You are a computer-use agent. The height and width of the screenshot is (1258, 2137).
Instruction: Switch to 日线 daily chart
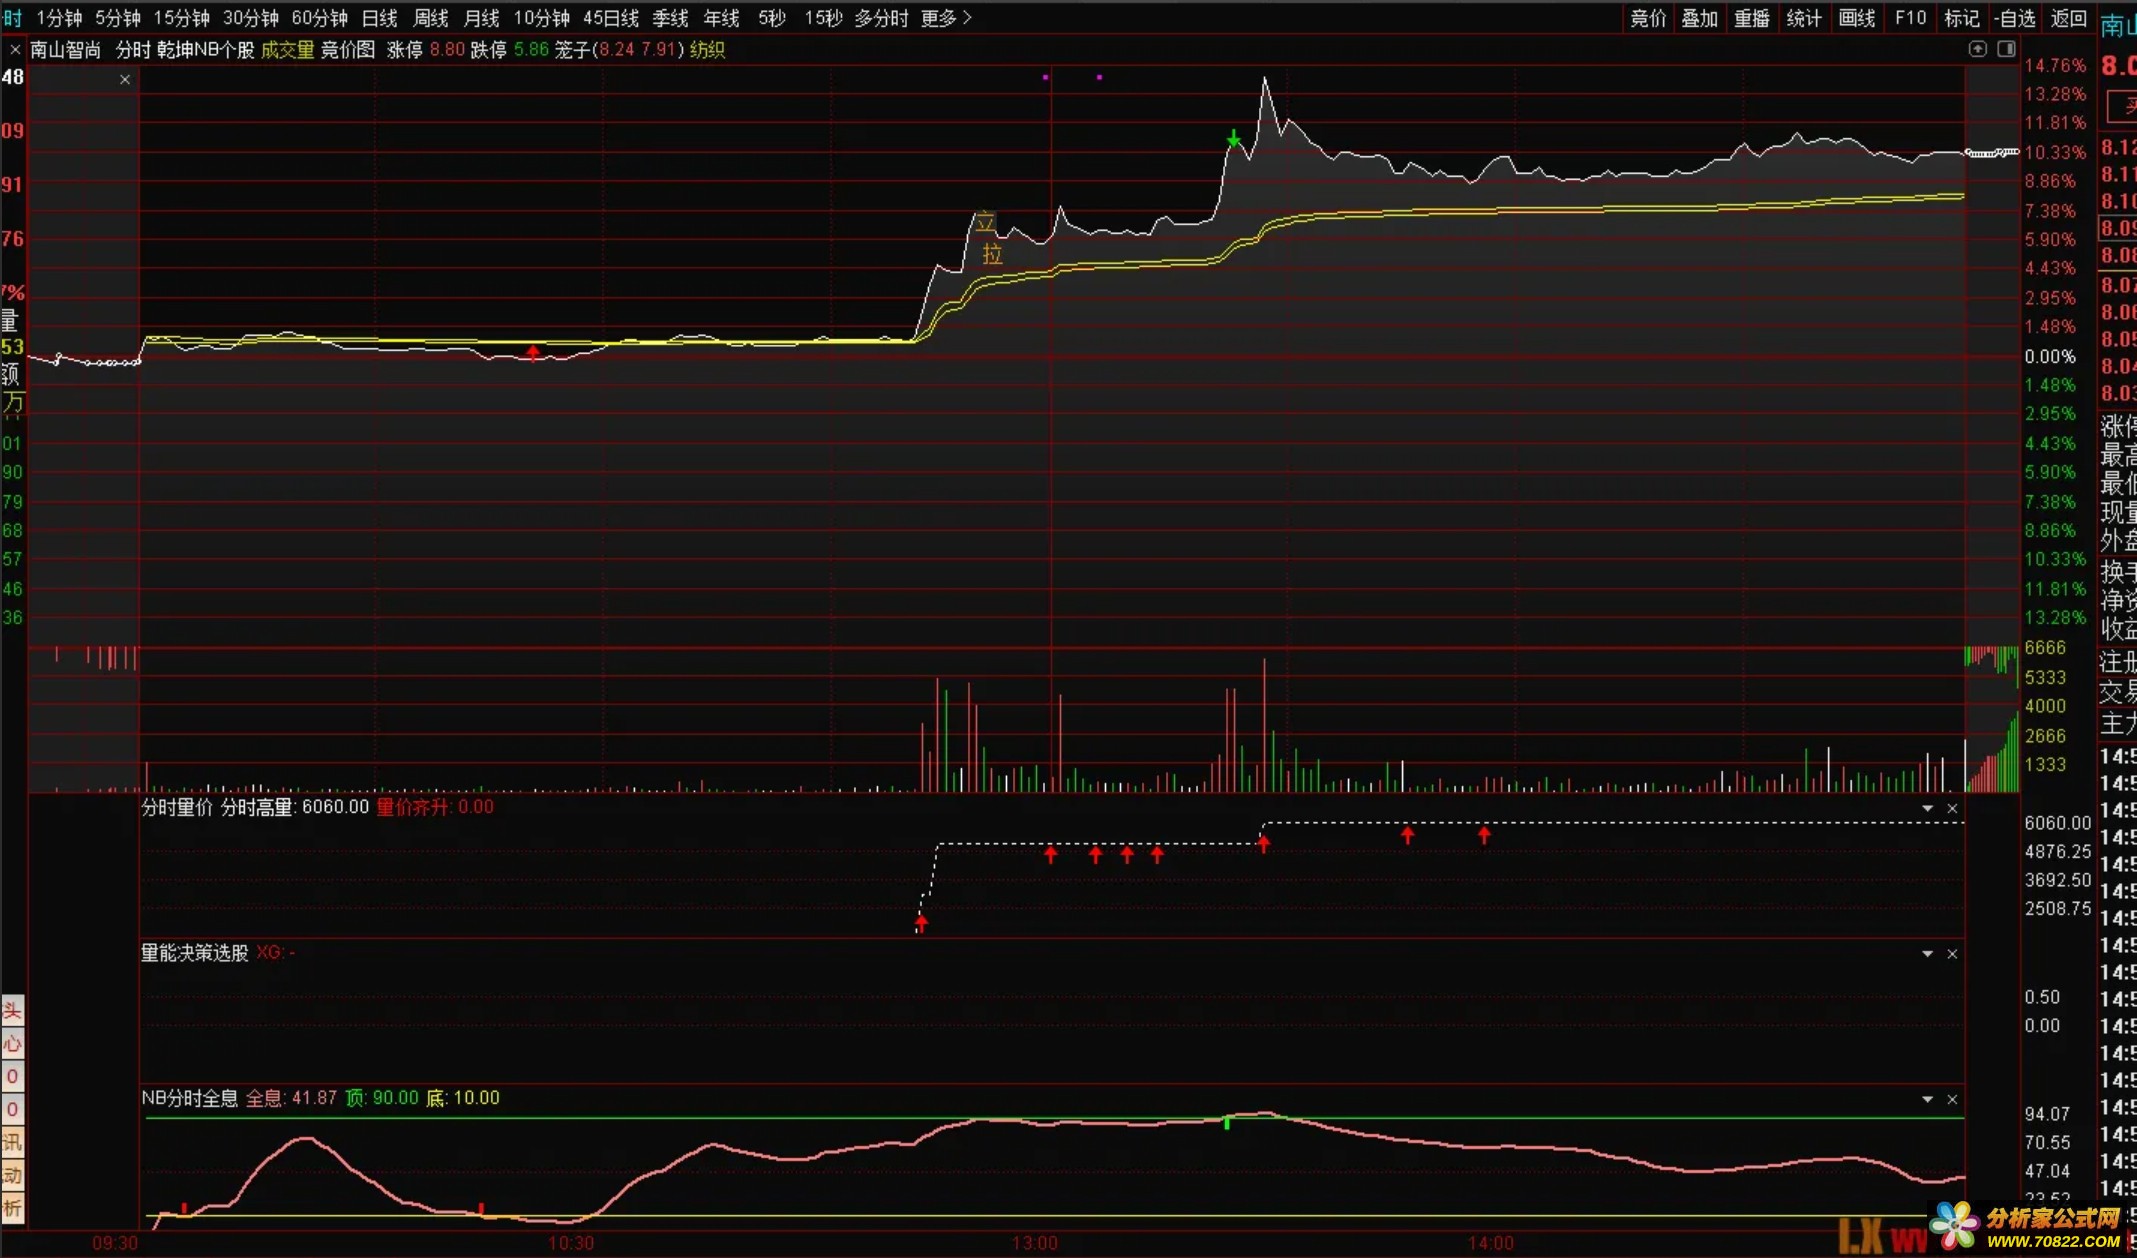click(x=380, y=18)
